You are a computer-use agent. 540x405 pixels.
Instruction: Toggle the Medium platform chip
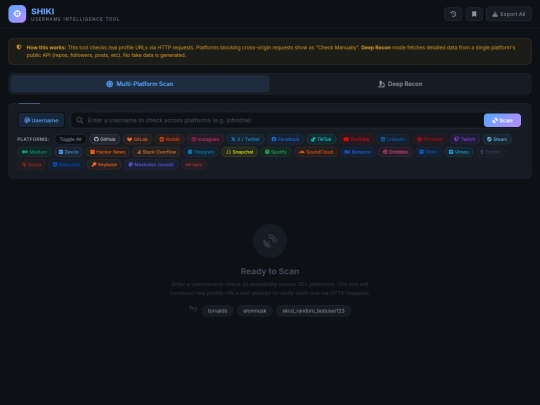pos(34,152)
